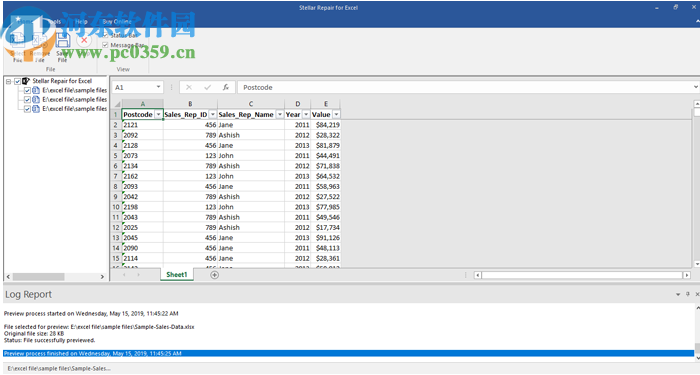Screen dimensions: 700x375
Task: Click the select-all corner triangle
Action: click(x=117, y=104)
